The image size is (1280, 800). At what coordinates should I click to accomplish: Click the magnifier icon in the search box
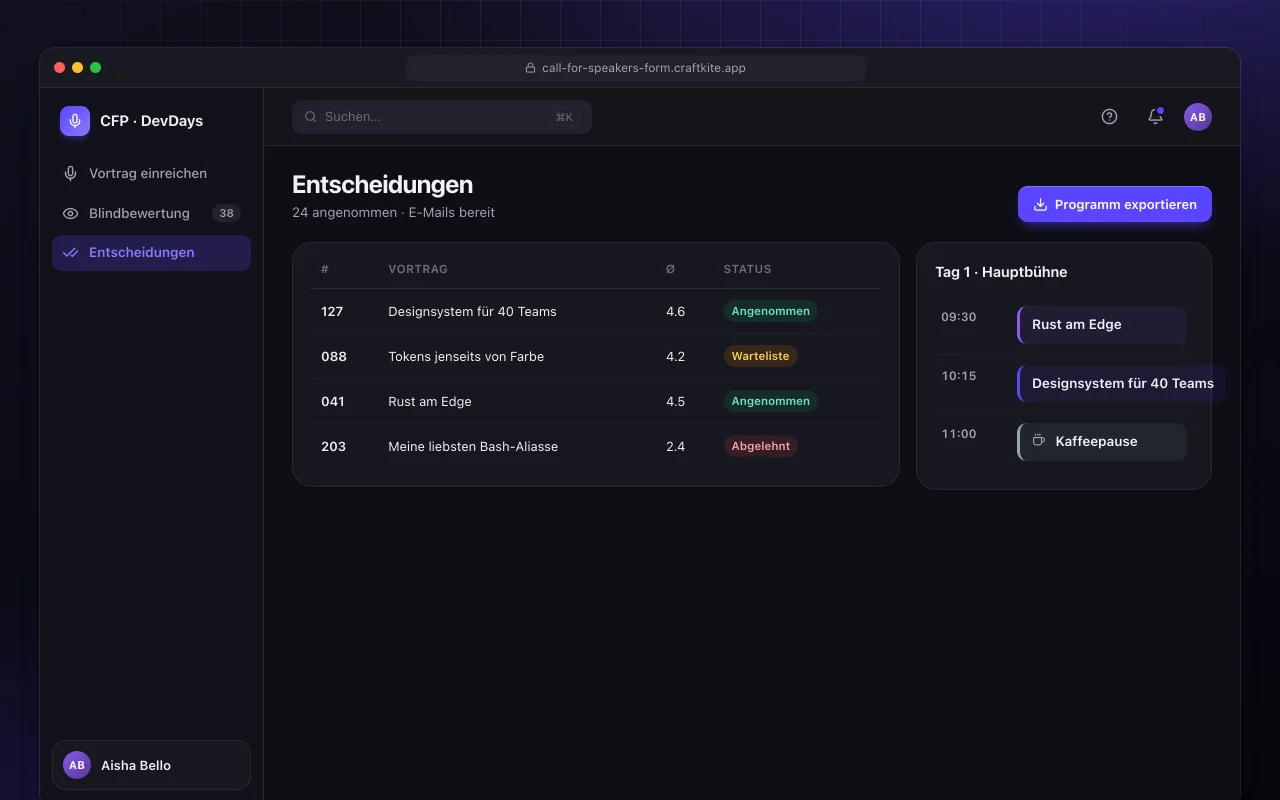(x=311, y=117)
